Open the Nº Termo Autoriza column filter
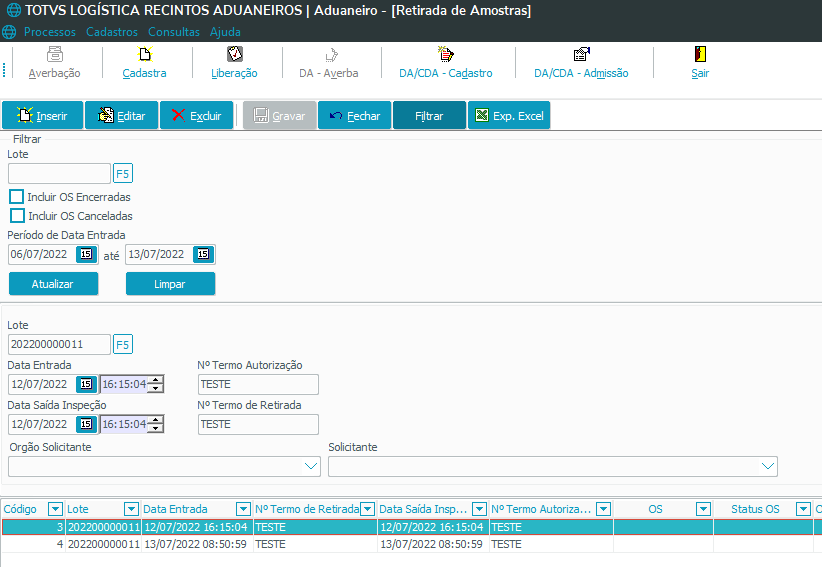 point(604,509)
